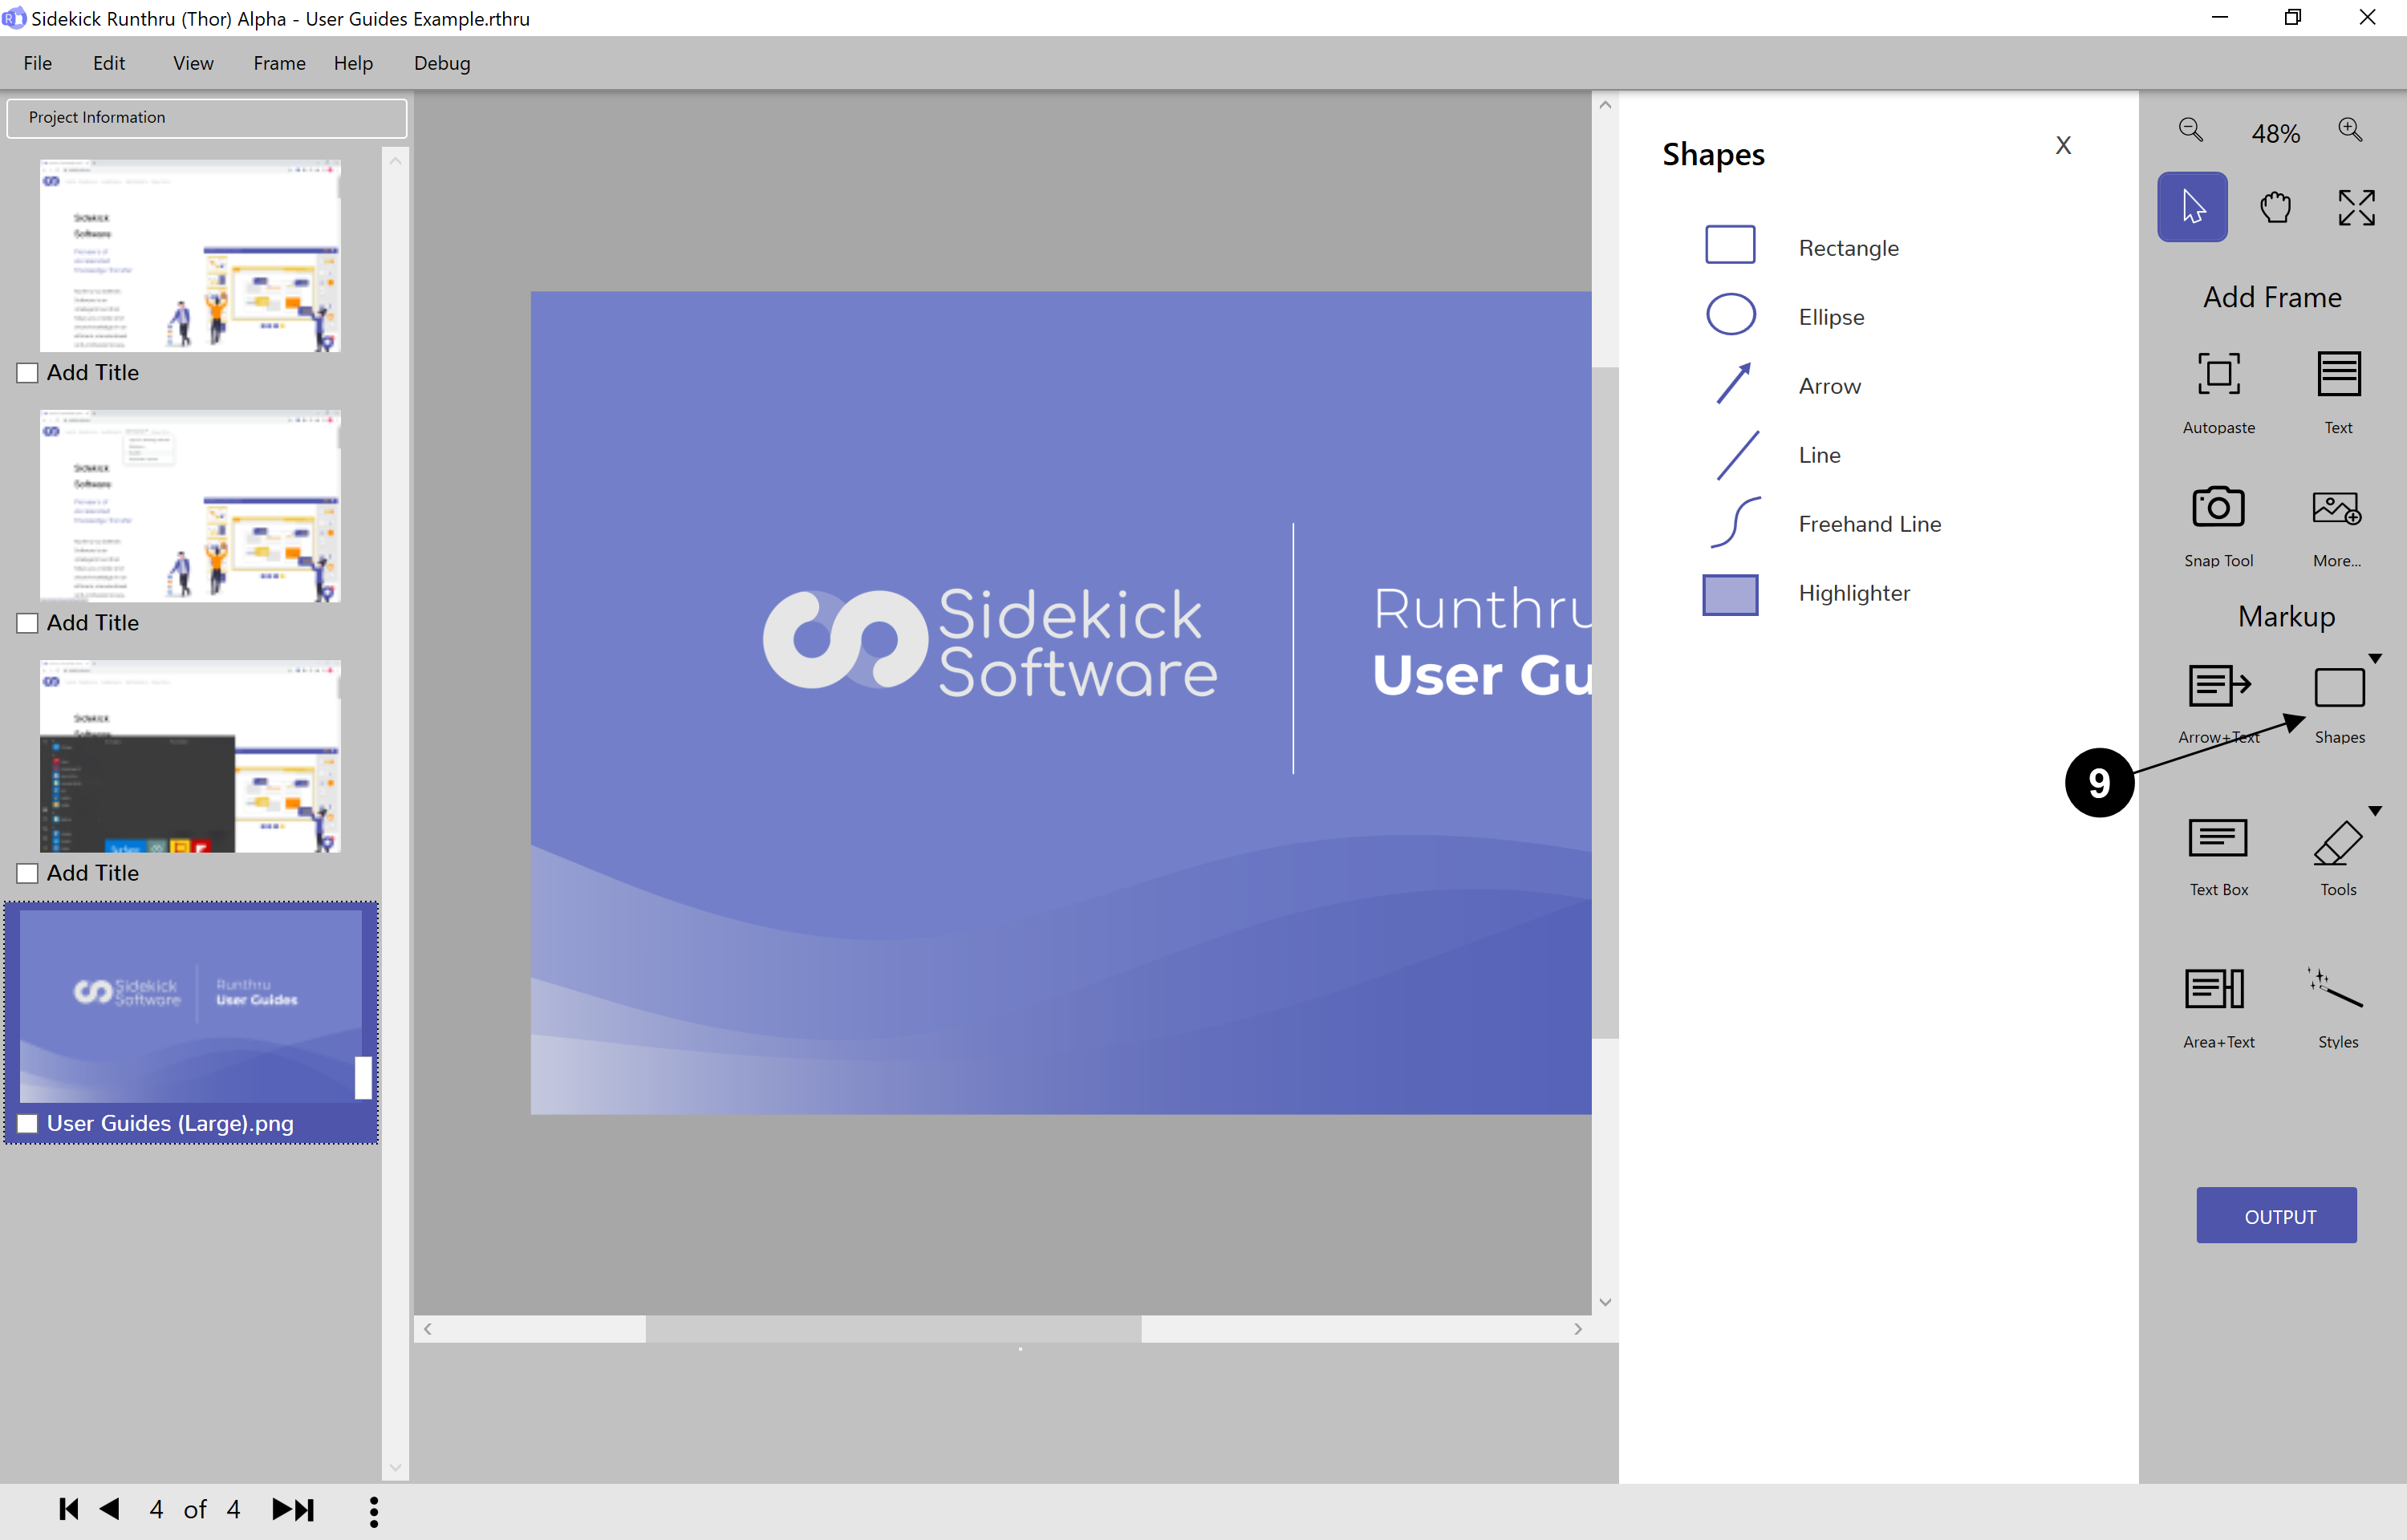Zoom in with the magnifier plus icon
The height and width of the screenshot is (1540, 2407).
pyautogui.click(x=2350, y=130)
